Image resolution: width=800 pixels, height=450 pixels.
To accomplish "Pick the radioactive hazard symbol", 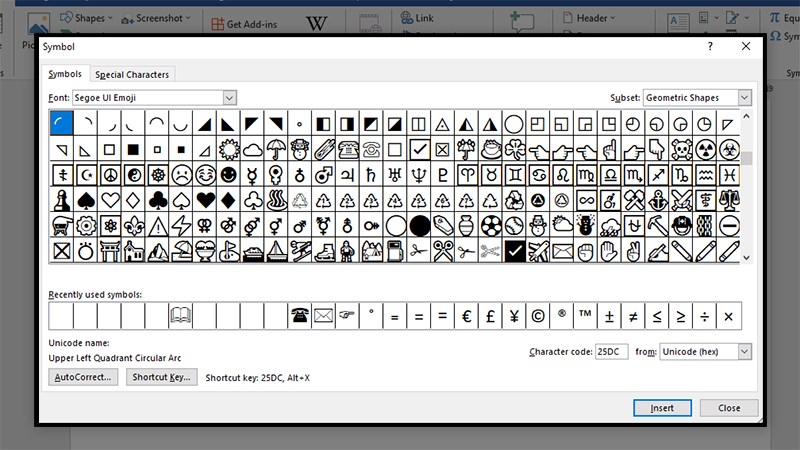I will tap(705, 149).
